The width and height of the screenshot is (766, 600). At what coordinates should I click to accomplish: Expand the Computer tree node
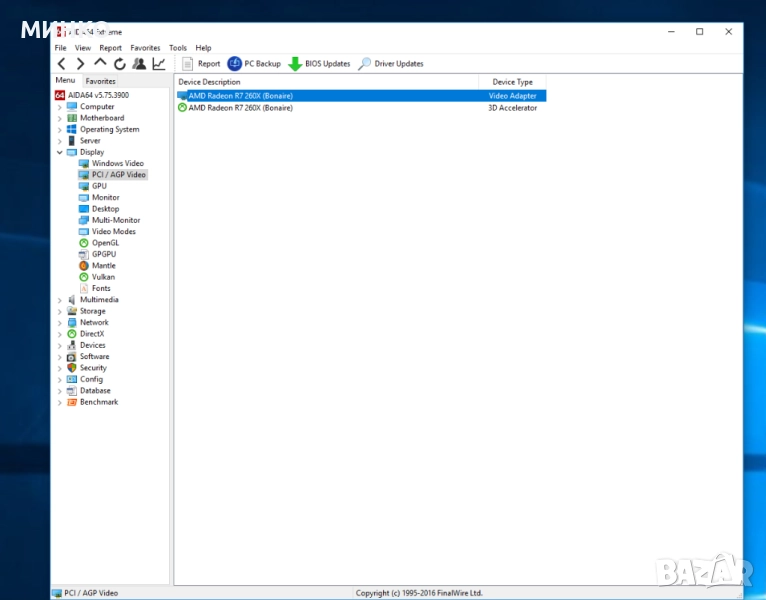(60, 107)
